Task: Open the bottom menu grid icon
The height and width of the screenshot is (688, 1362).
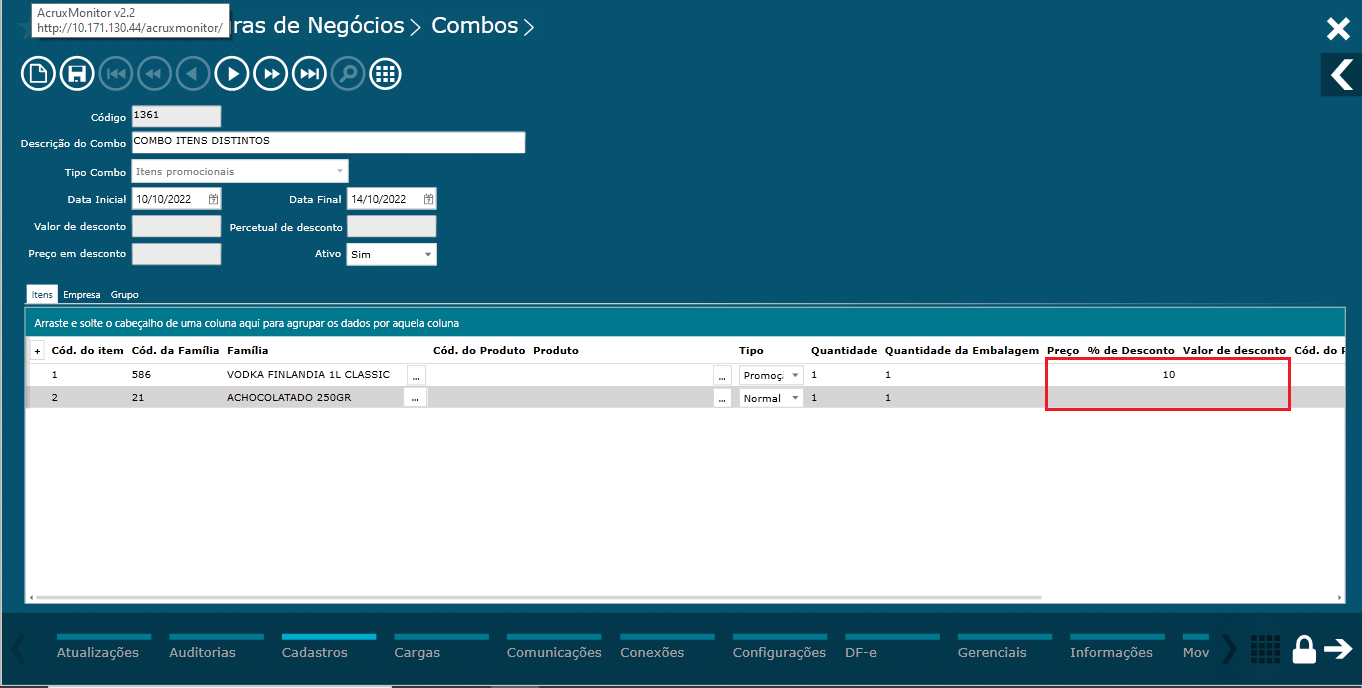Action: click(1265, 649)
